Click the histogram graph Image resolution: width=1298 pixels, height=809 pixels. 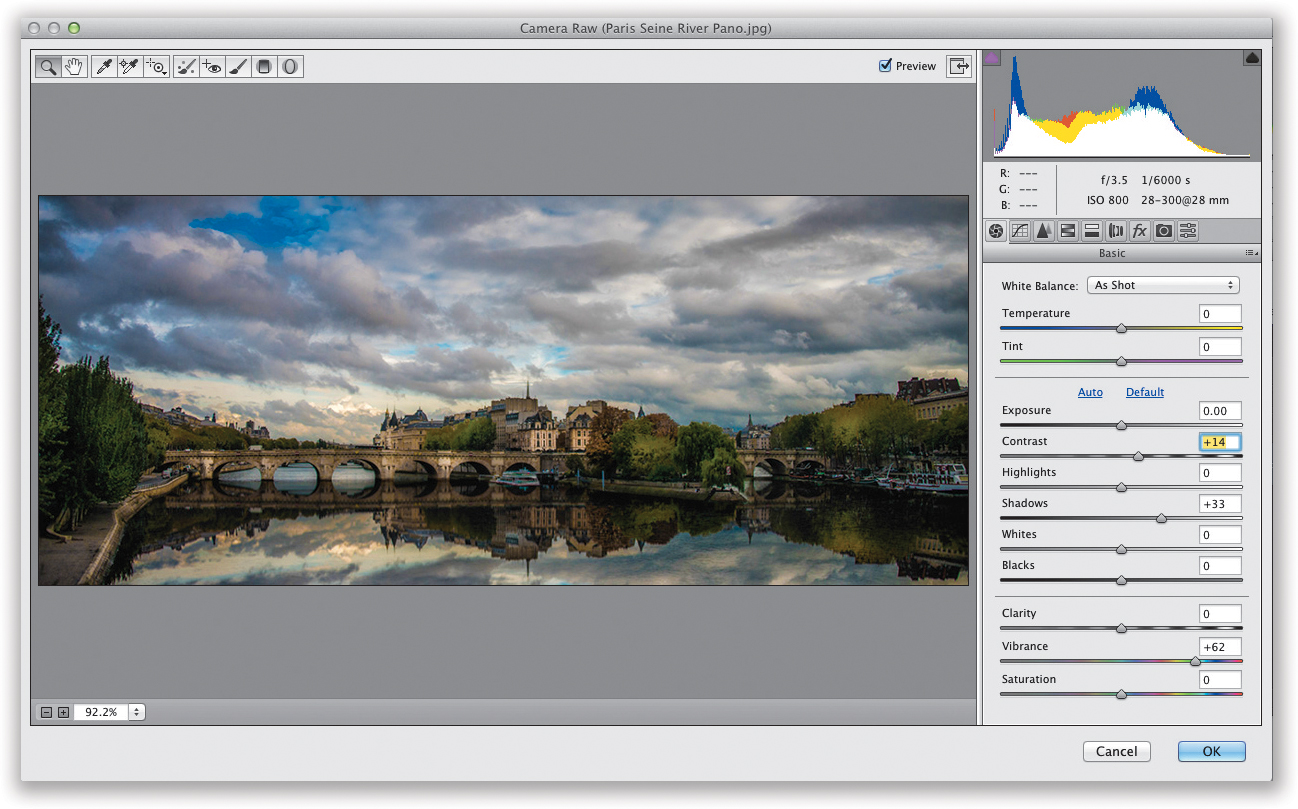[1122, 105]
